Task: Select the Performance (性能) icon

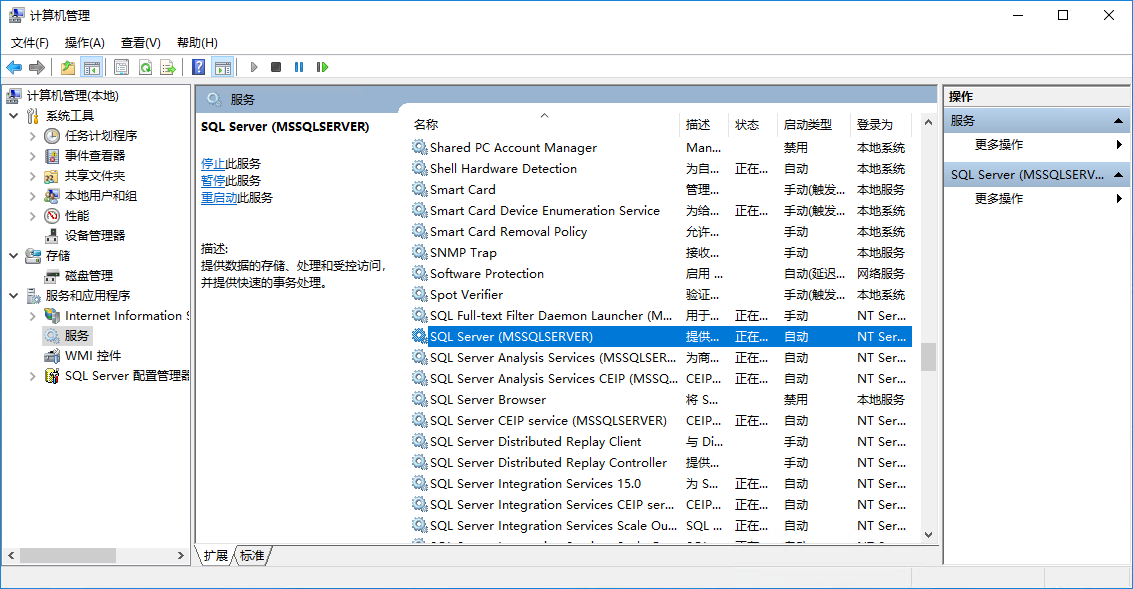Action: pos(52,216)
